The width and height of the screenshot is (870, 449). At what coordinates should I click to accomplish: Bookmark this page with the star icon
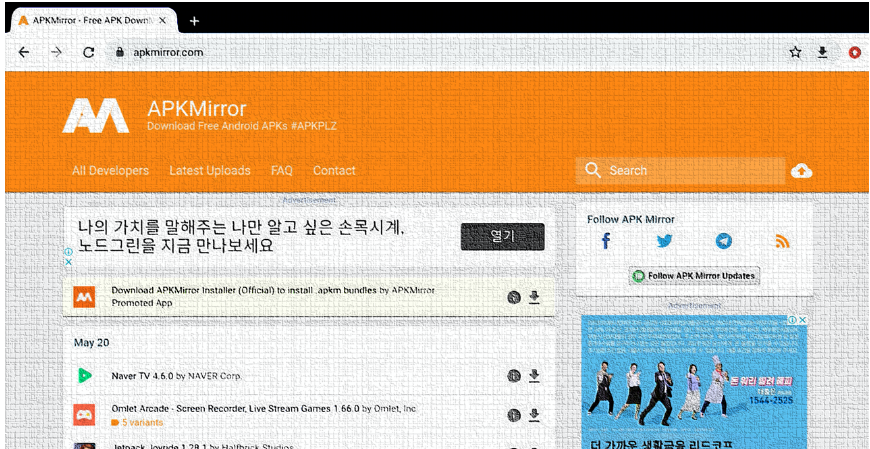point(796,52)
